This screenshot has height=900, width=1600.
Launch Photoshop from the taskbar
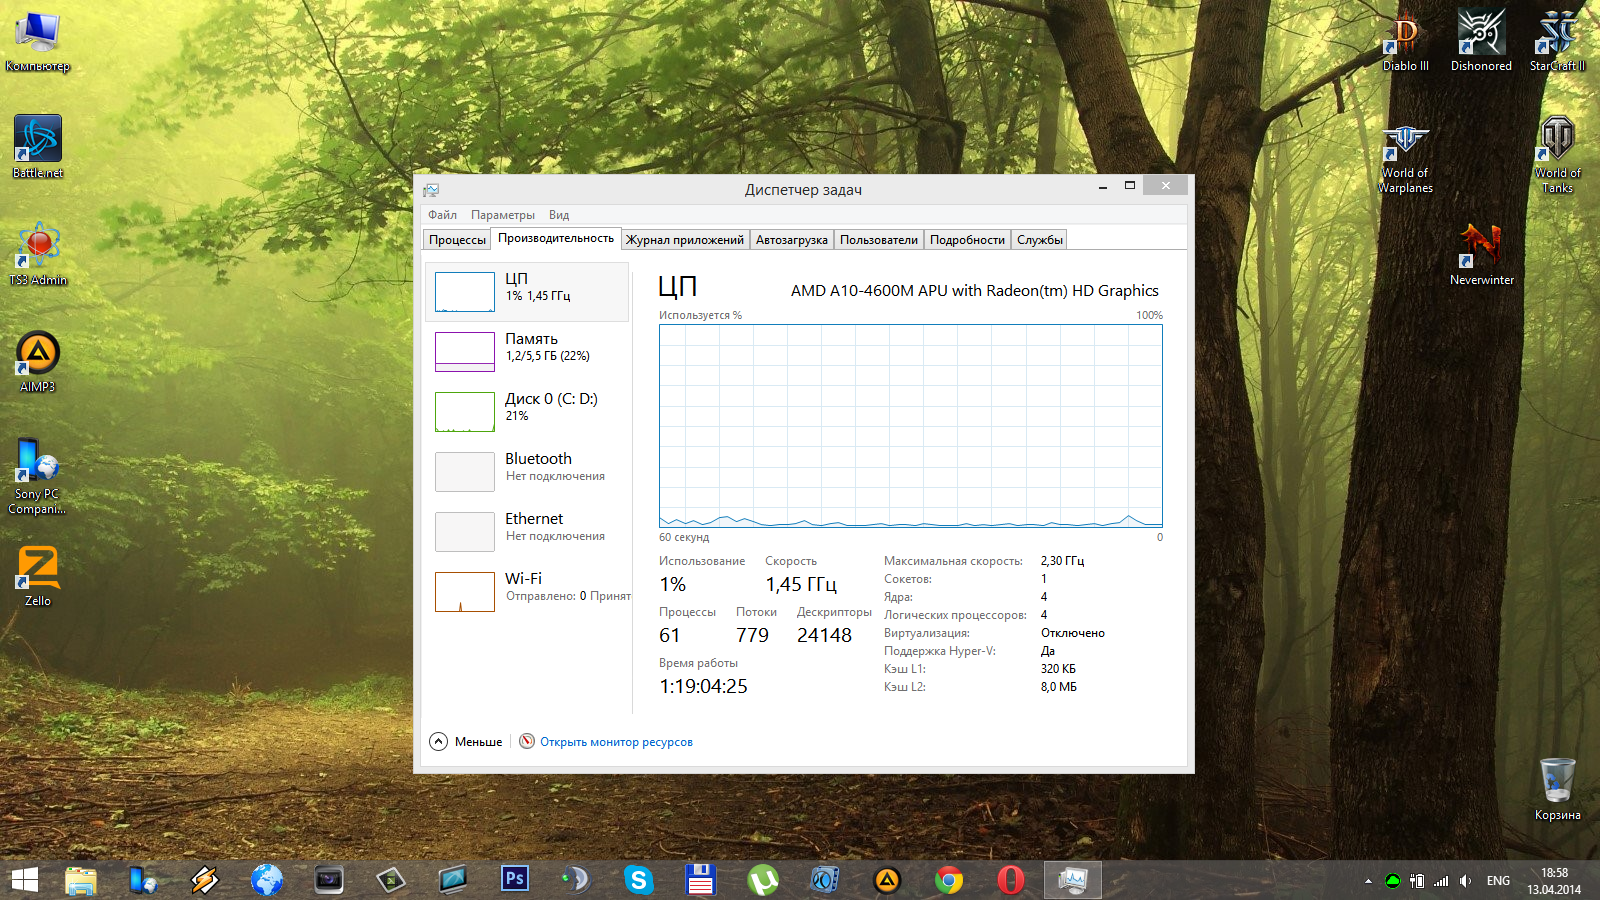[514, 879]
